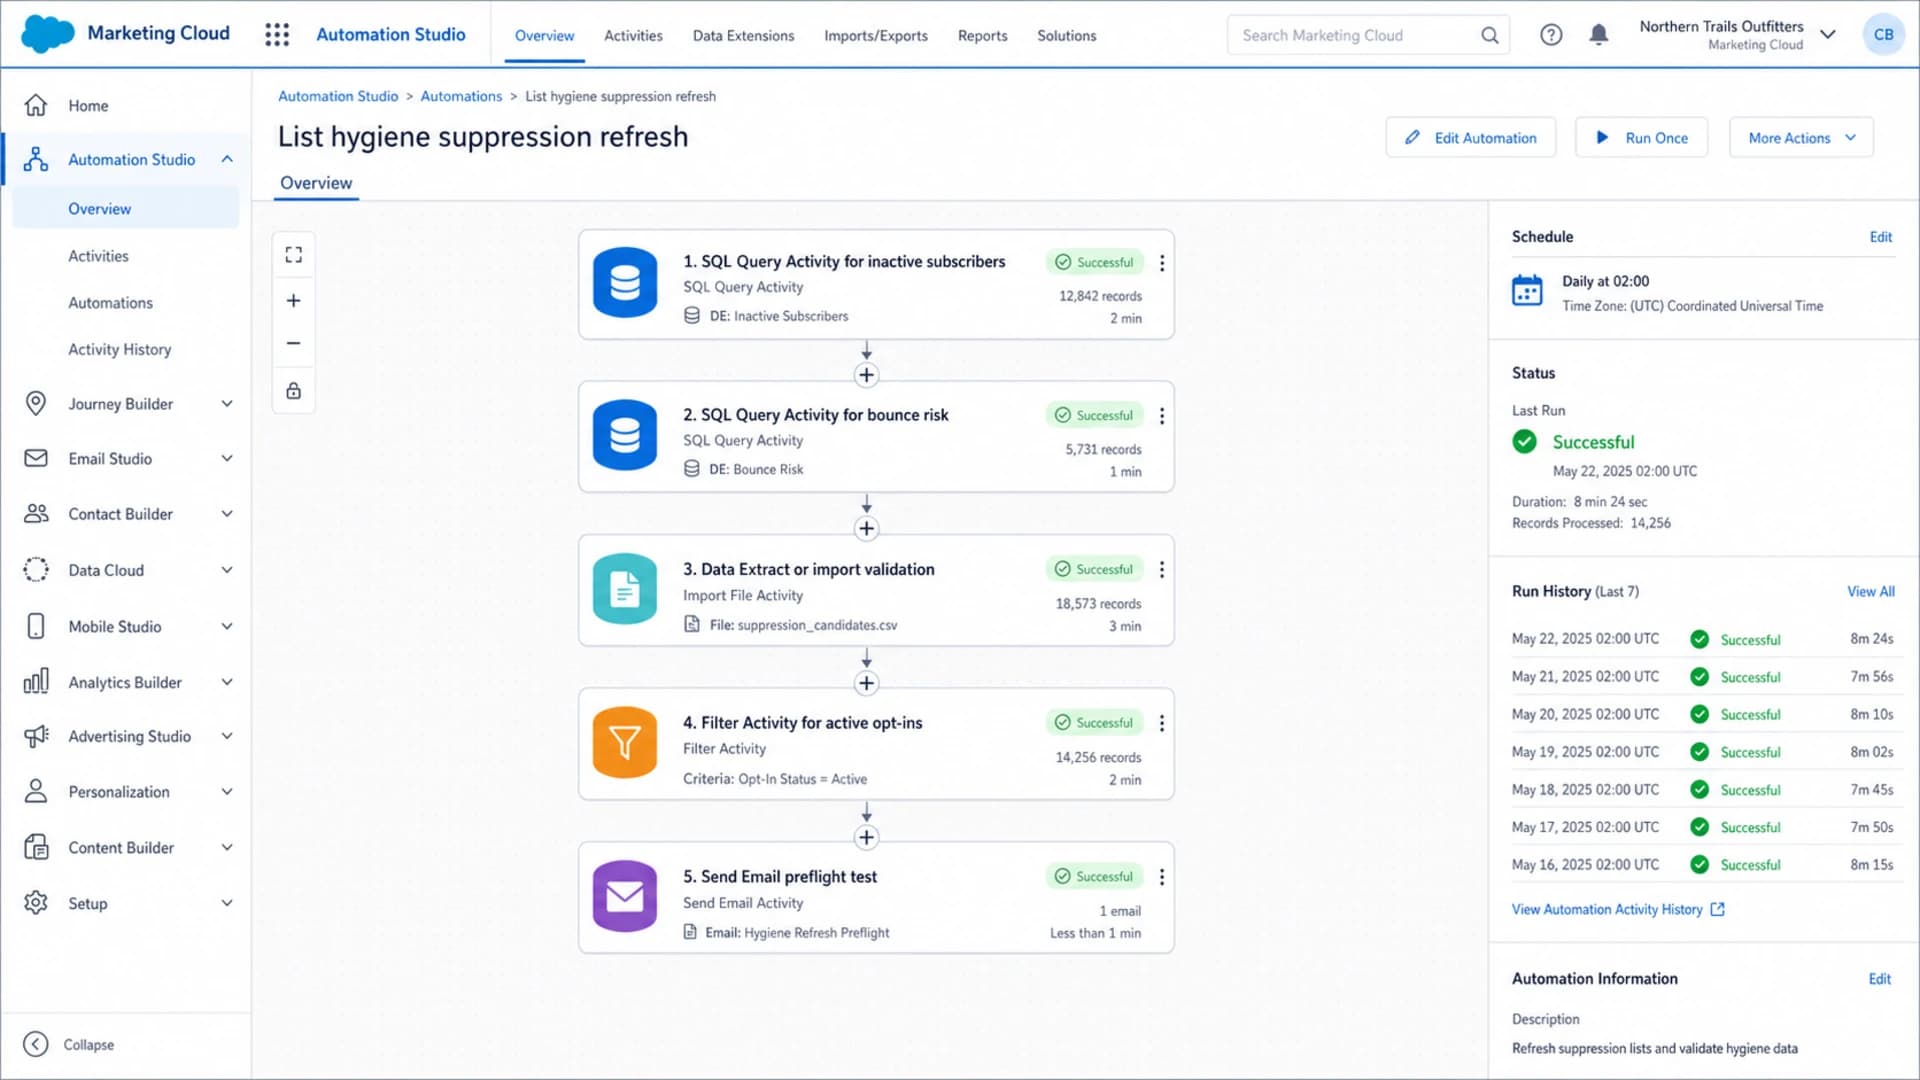
Task: Click the Marketing Cloud logo
Action: tap(48, 34)
